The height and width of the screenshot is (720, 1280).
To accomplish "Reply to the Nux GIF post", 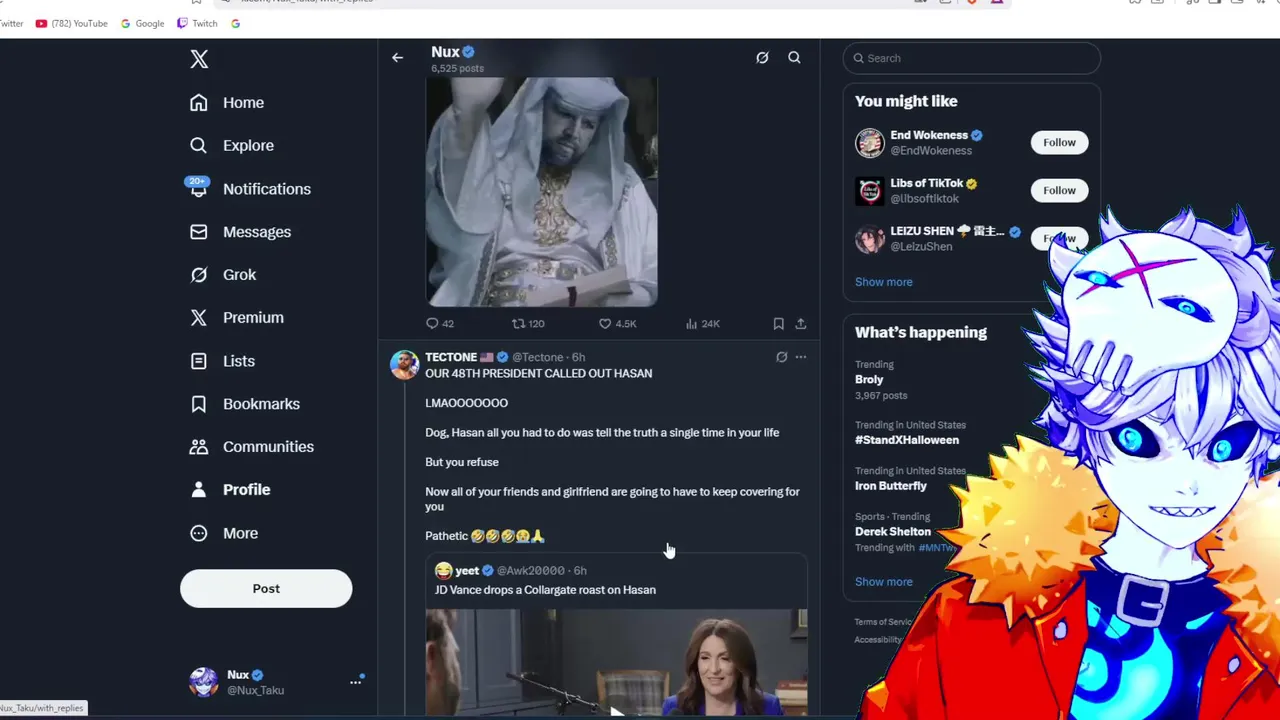I will pos(440,324).
